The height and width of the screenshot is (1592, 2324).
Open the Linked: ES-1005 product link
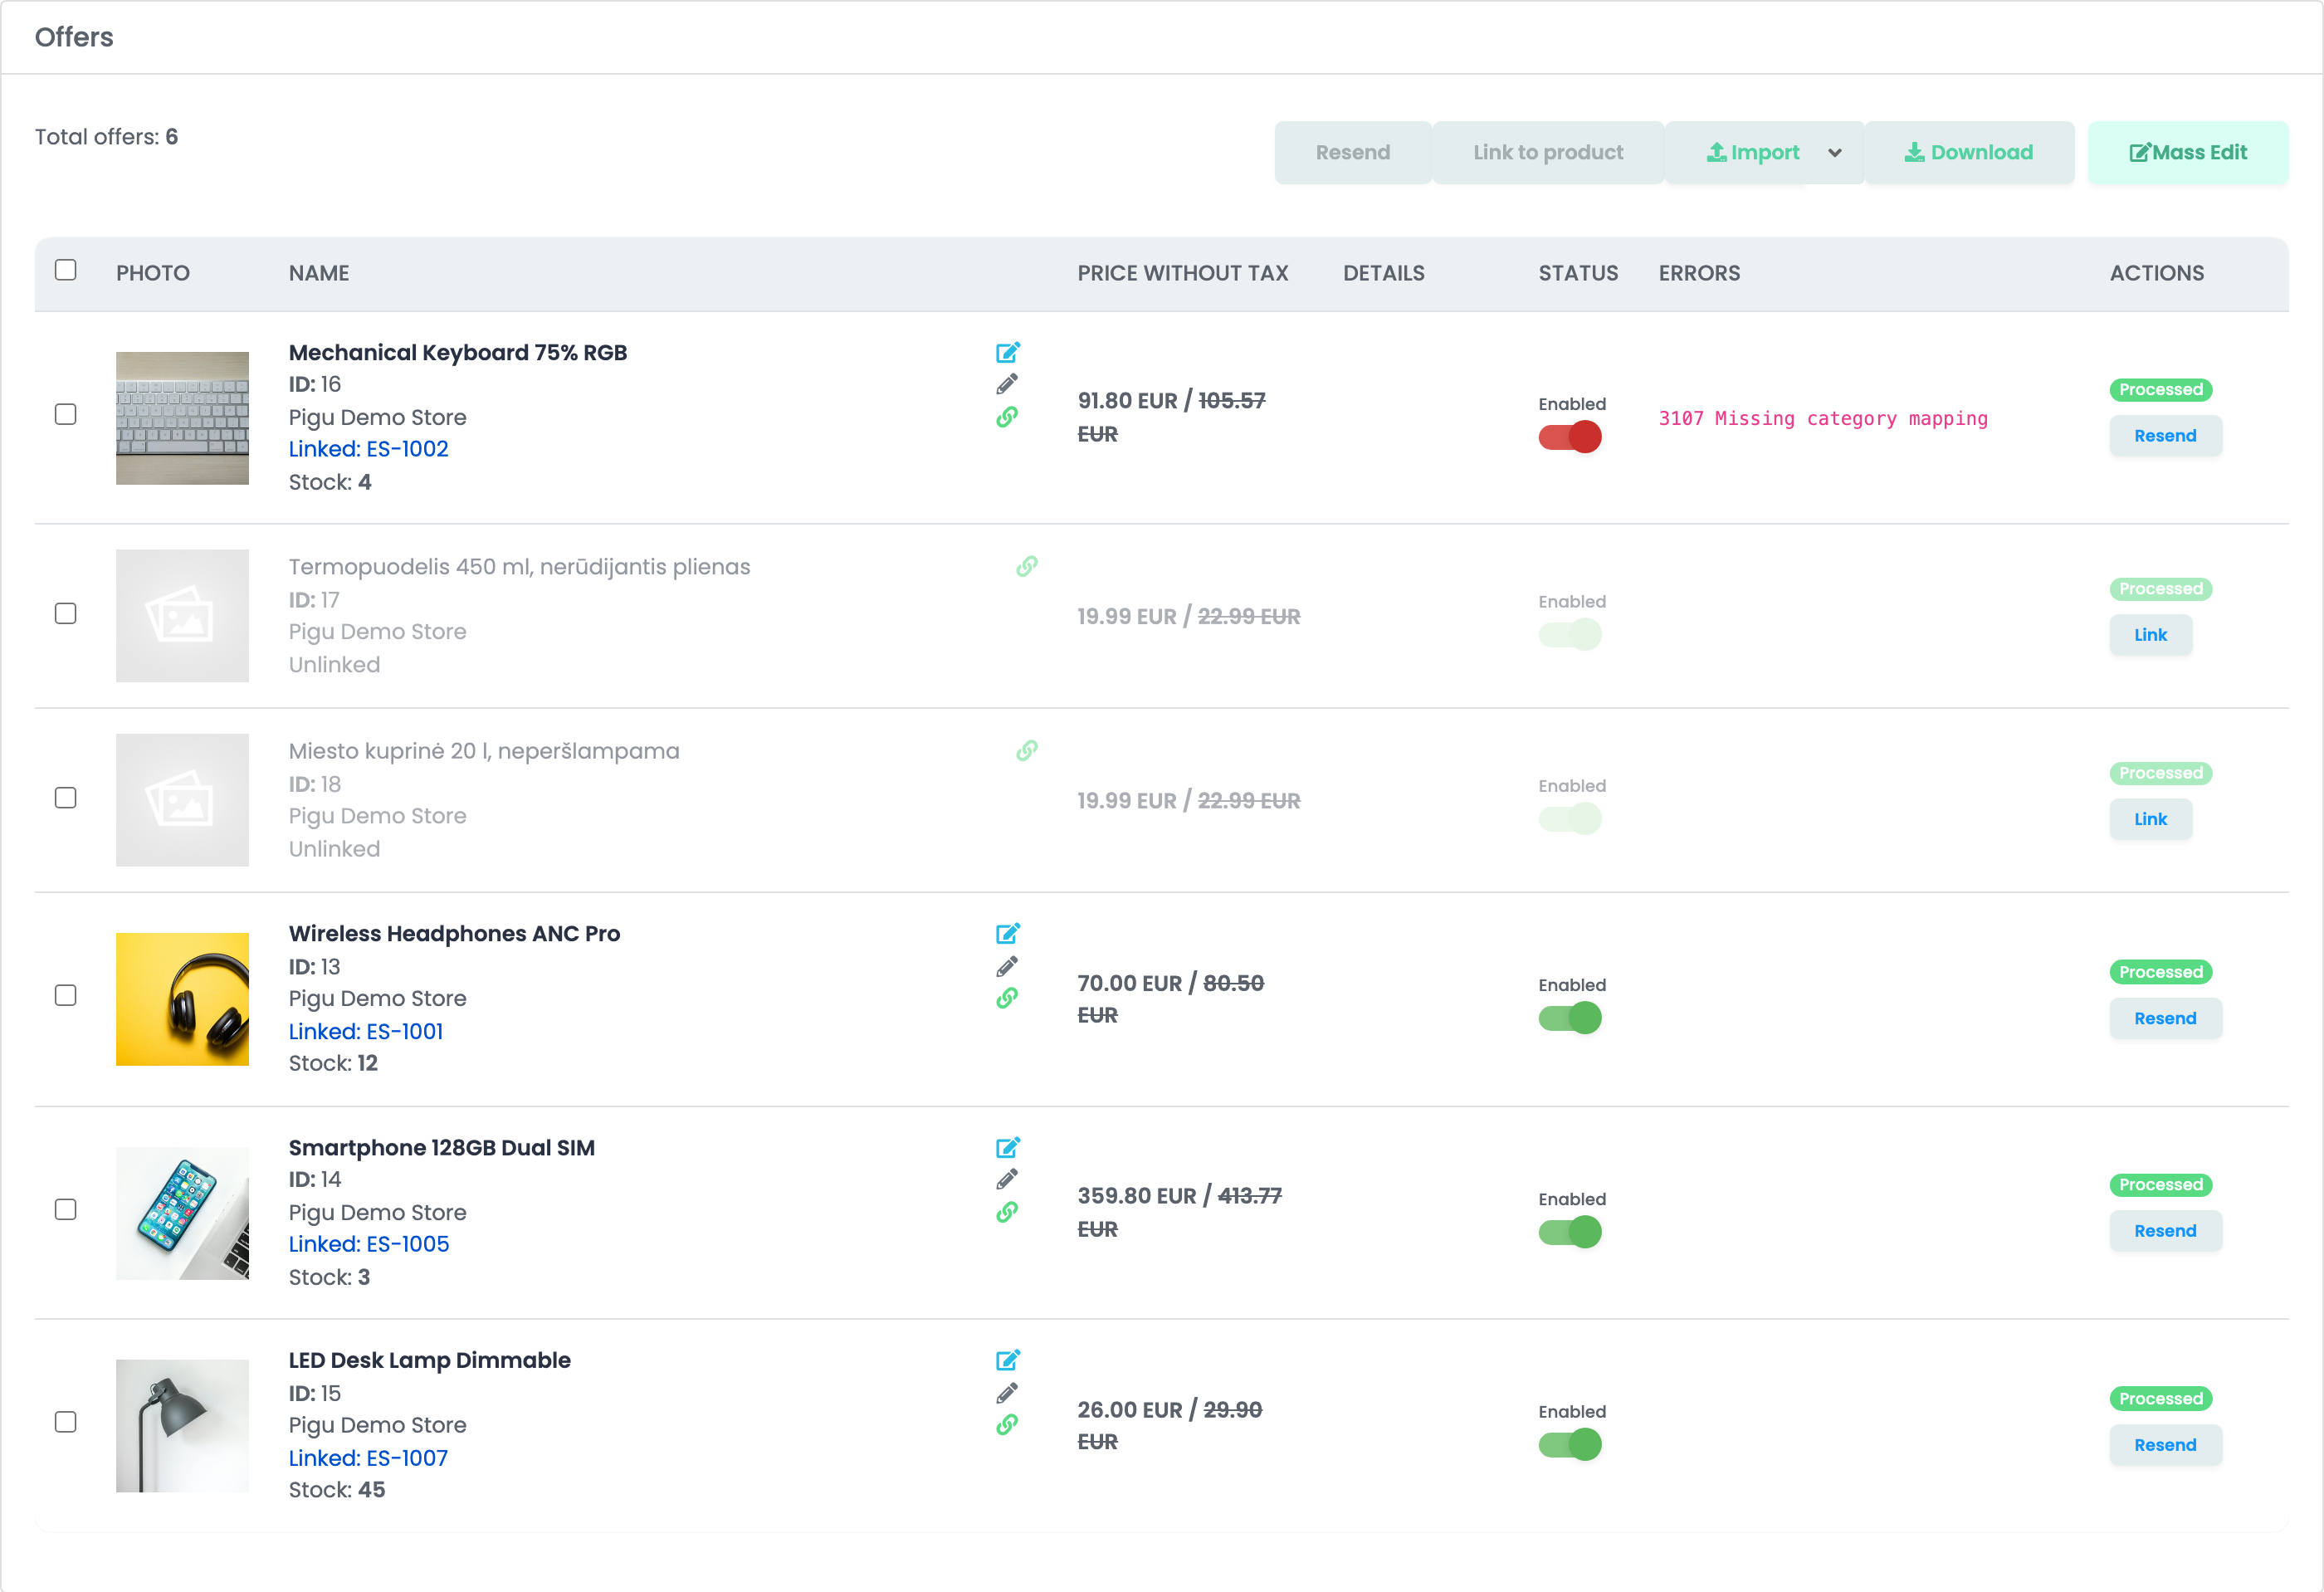(369, 1244)
